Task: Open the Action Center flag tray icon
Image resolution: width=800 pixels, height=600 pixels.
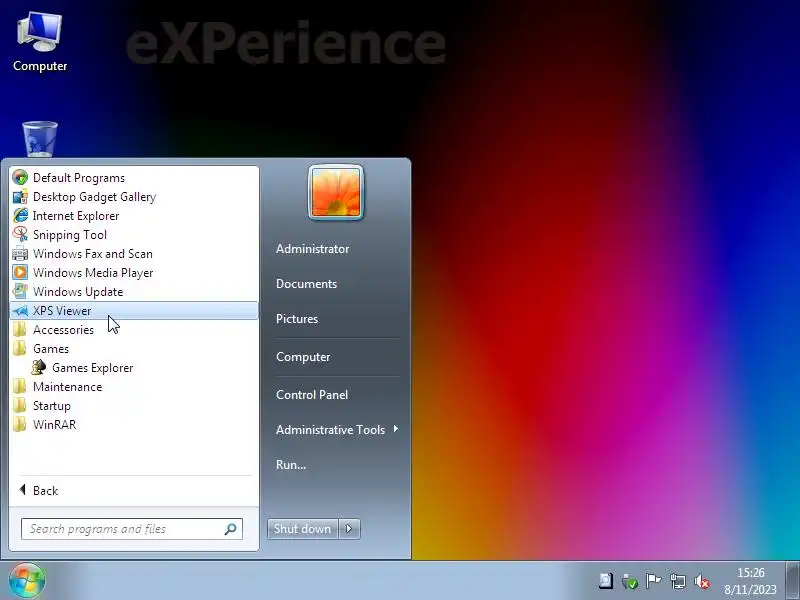Action: [653, 581]
